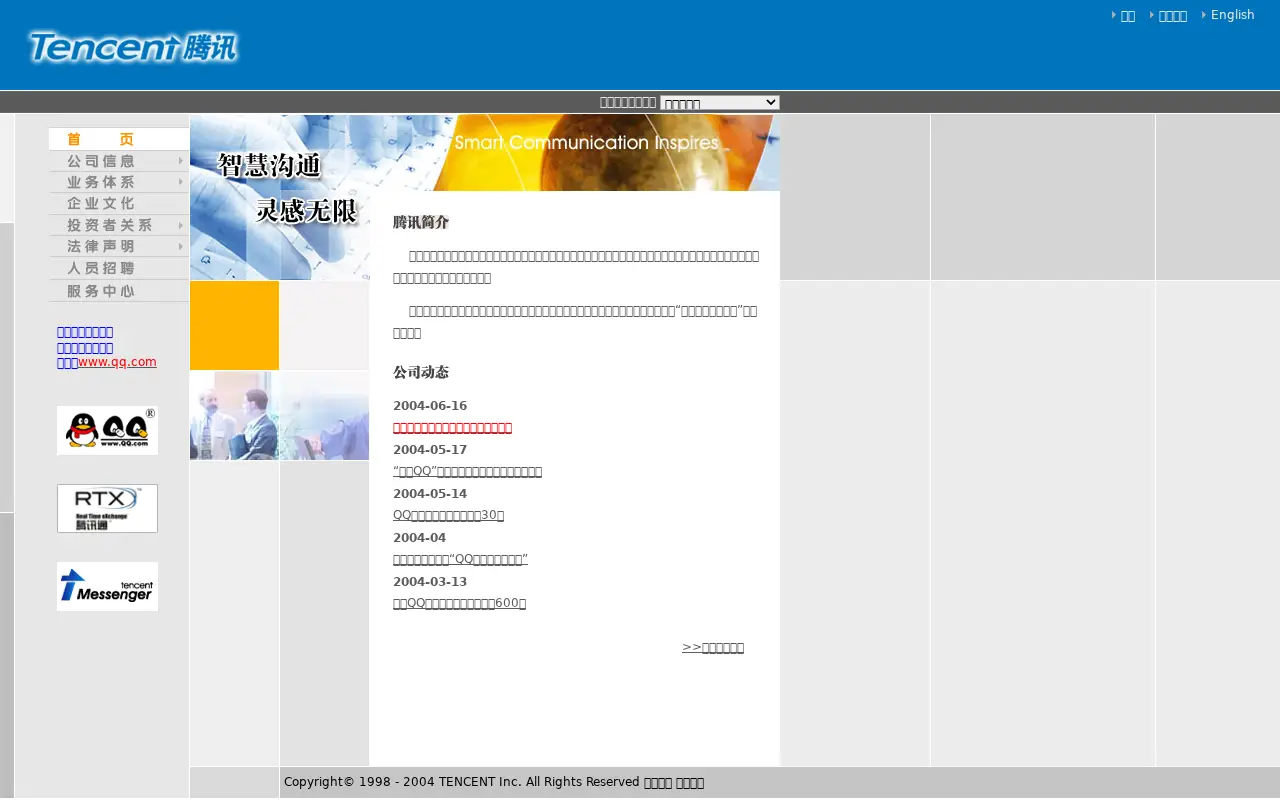Expand the 法律声明 submenu arrow

(x=181, y=247)
